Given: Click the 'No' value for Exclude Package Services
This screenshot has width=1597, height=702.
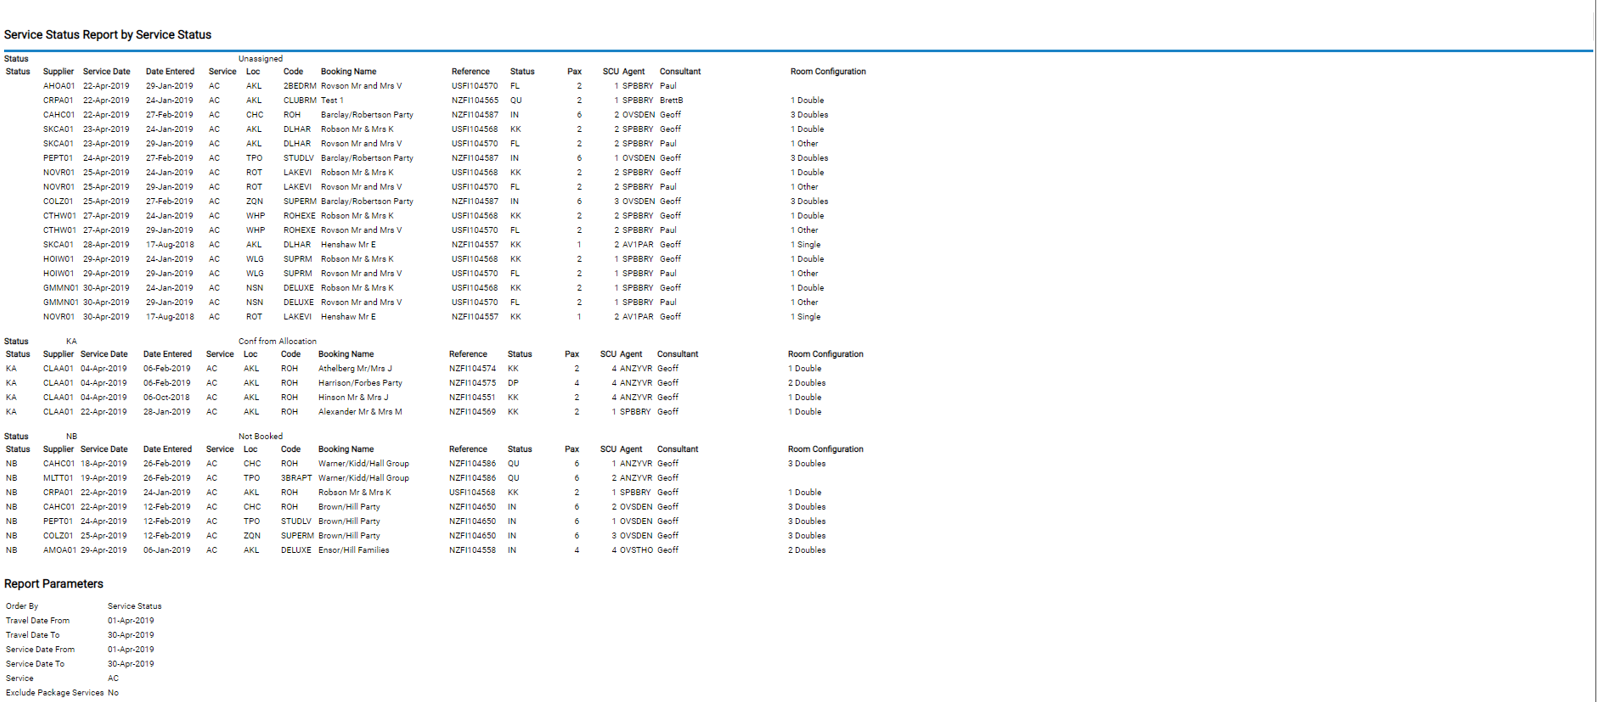Looking at the screenshot, I should [x=113, y=693].
